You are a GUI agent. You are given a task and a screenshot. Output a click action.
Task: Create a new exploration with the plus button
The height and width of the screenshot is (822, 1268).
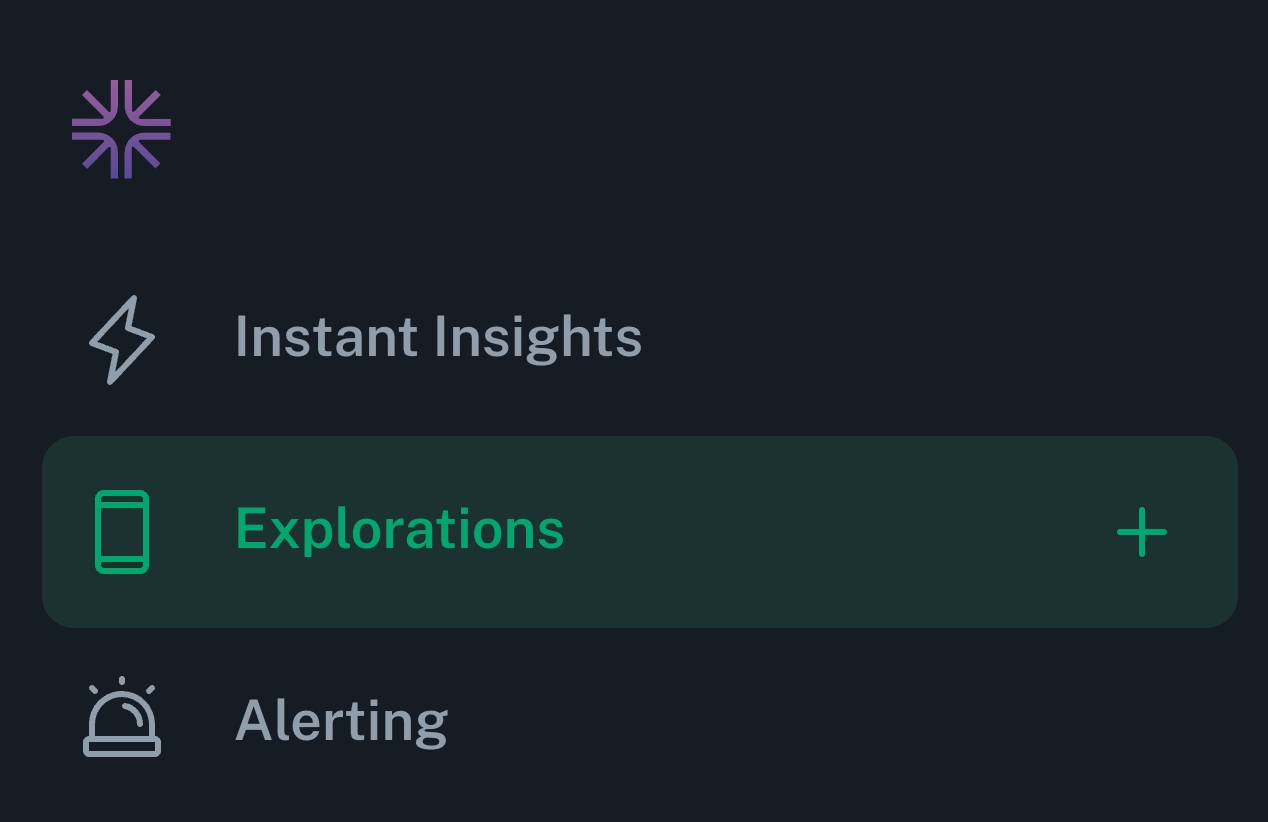(1142, 531)
